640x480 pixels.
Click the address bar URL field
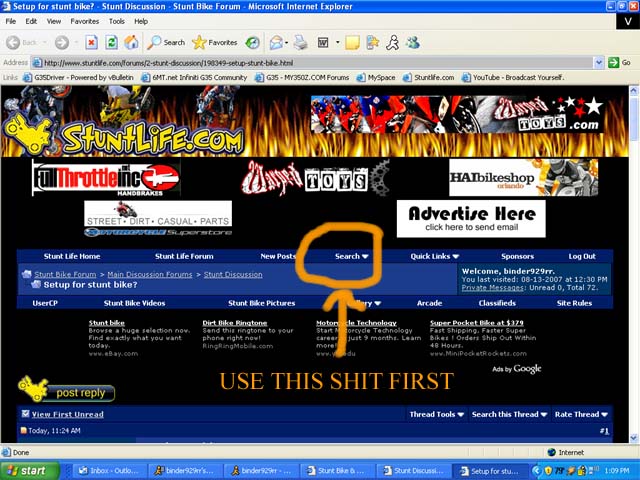point(300,62)
